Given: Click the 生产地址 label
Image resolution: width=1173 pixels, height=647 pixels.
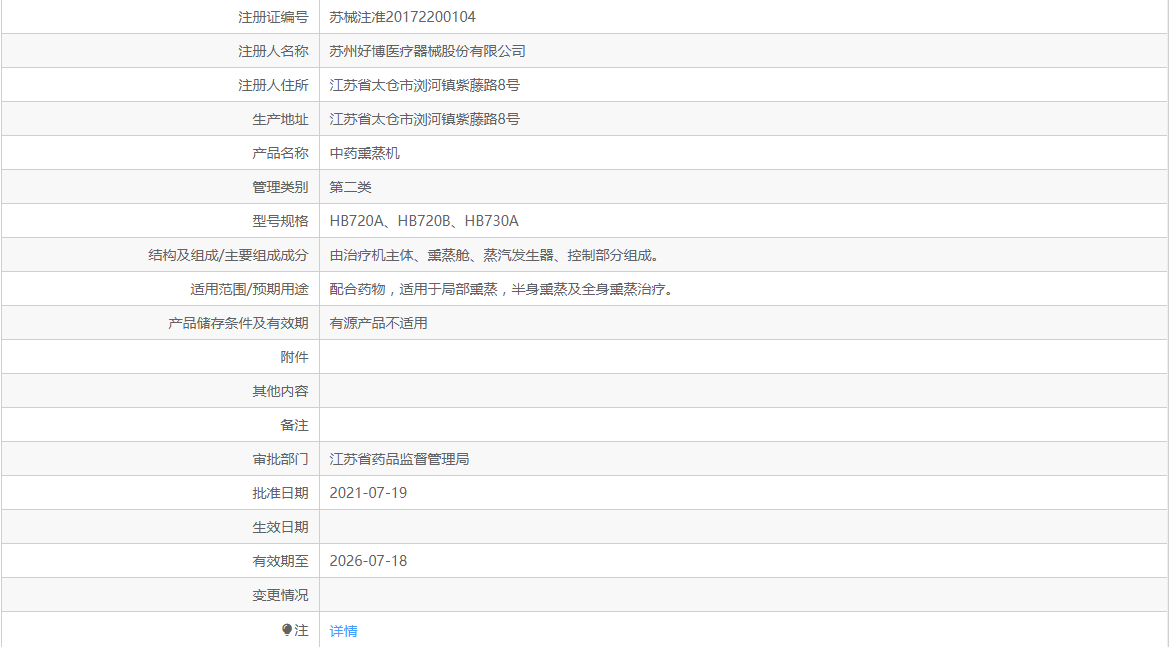Looking at the screenshot, I should [x=280, y=119].
